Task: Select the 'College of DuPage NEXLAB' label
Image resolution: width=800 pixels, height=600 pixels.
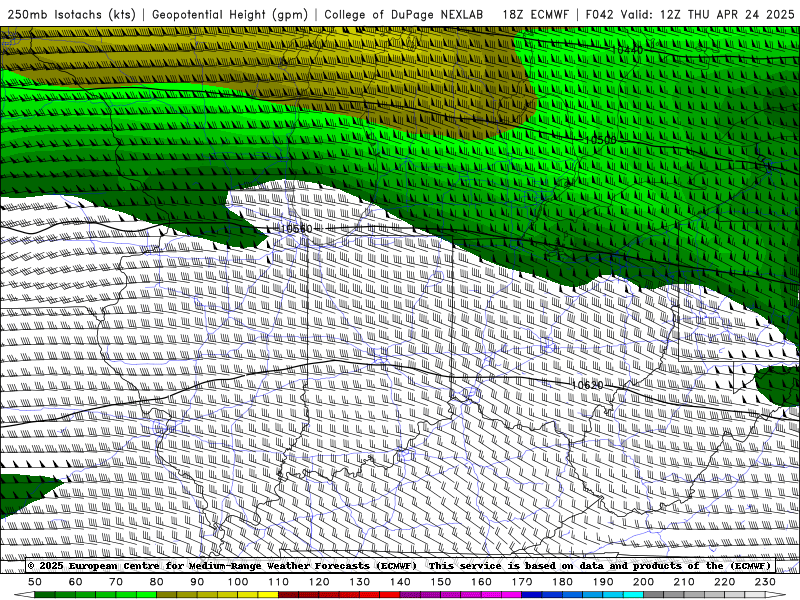Action: click(404, 14)
